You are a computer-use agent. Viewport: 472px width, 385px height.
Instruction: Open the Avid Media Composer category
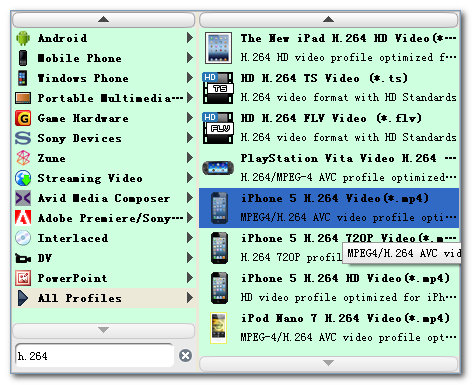click(104, 198)
